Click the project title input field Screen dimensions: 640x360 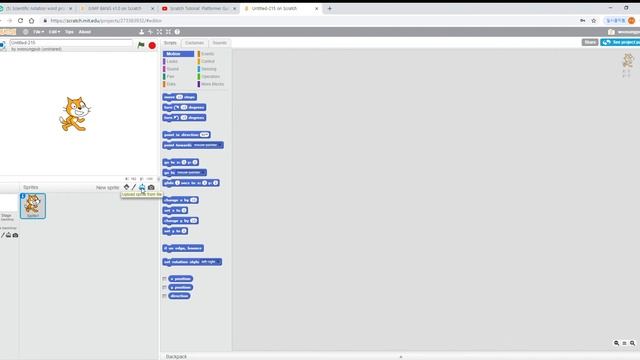pos(71,42)
